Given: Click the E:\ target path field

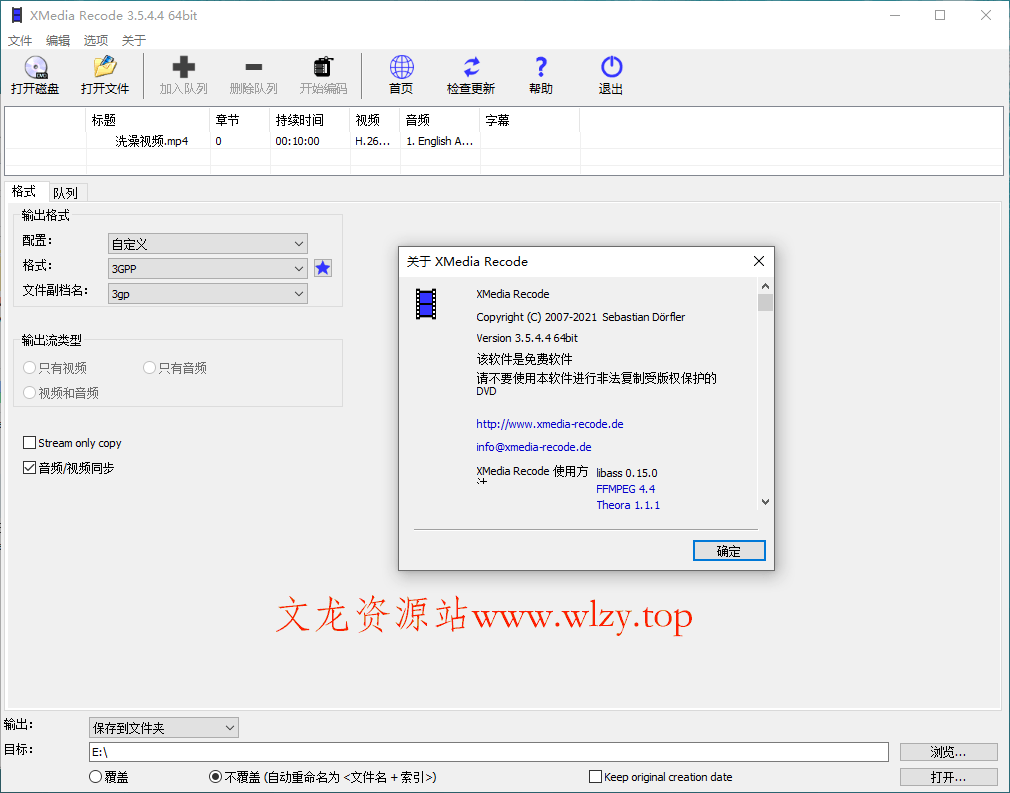Looking at the screenshot, I should click(400, 751).
